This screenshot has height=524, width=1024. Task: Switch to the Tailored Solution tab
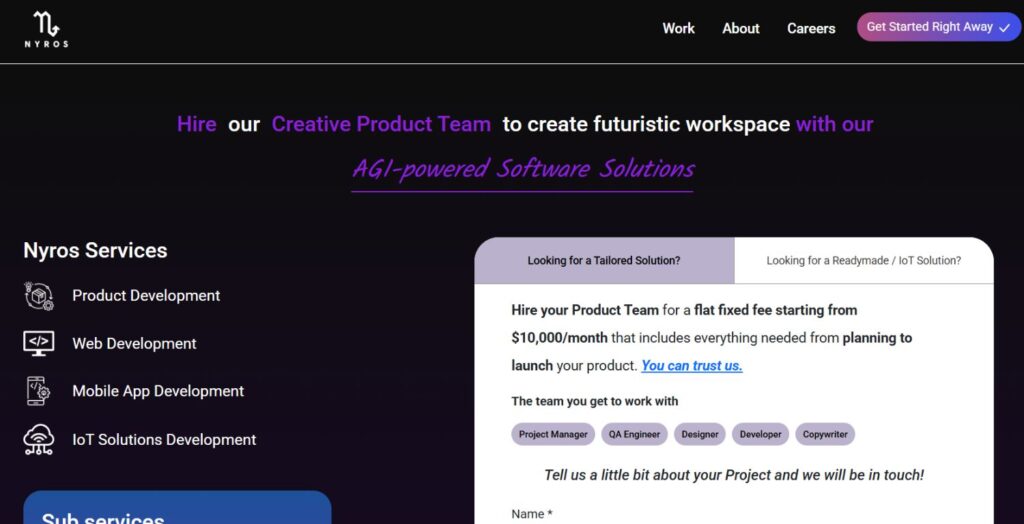coord(604,260)
